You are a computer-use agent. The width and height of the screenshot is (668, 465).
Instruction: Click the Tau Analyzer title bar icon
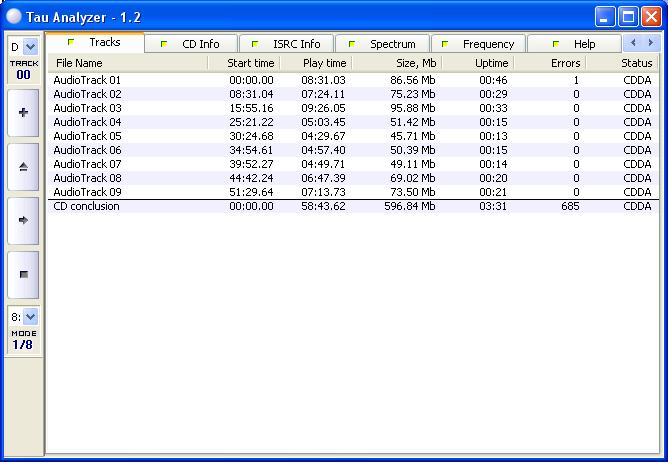14,16
